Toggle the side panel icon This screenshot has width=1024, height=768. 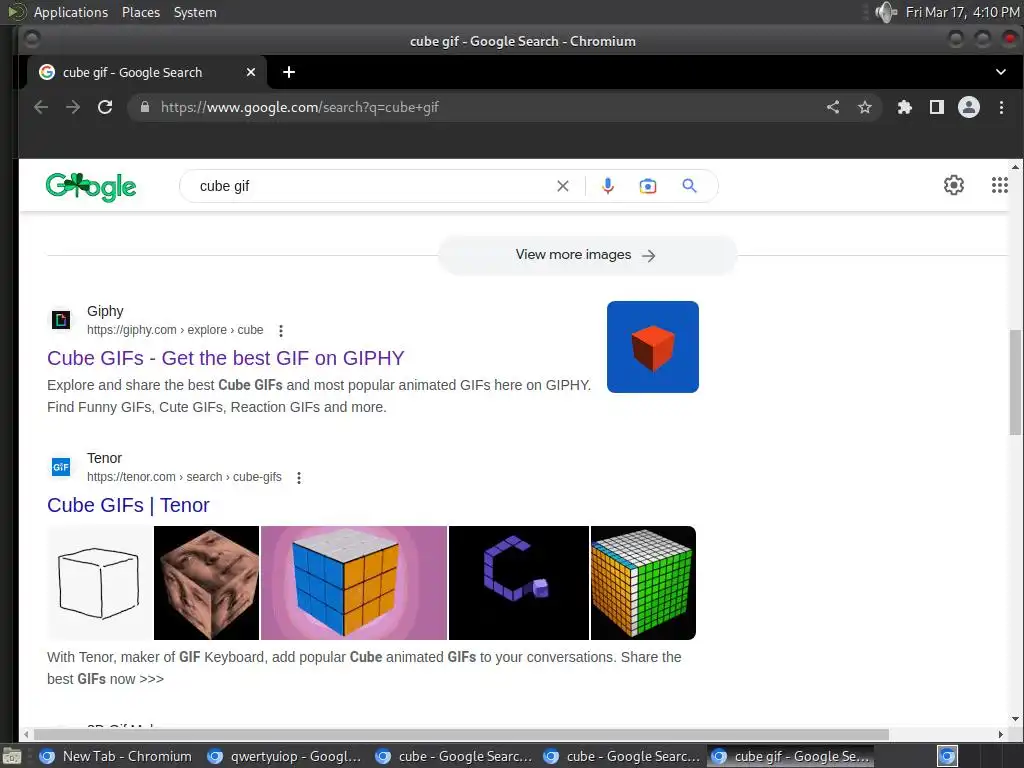pos(936,107)
